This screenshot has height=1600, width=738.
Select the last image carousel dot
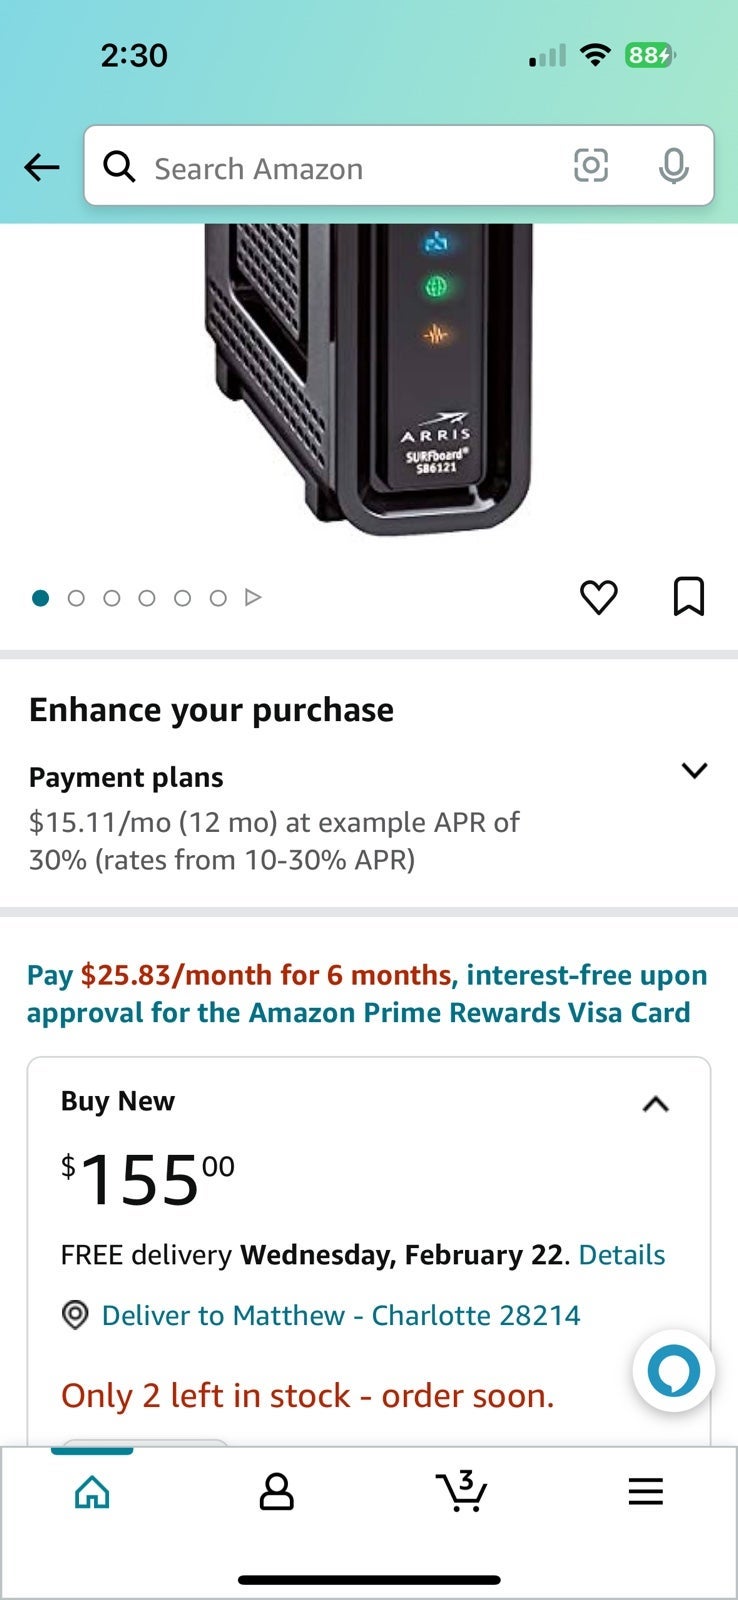tap(218, 598)
